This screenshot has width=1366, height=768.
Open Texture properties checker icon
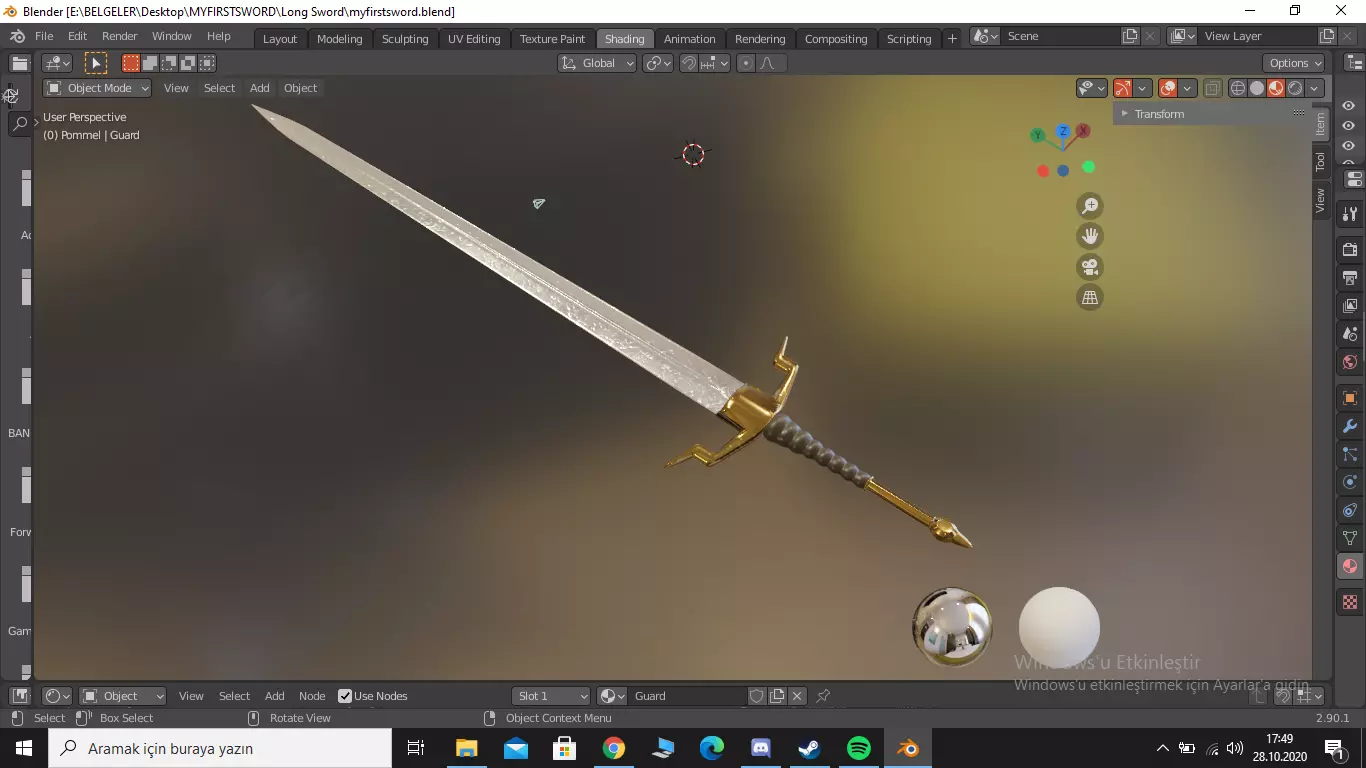1350,602
